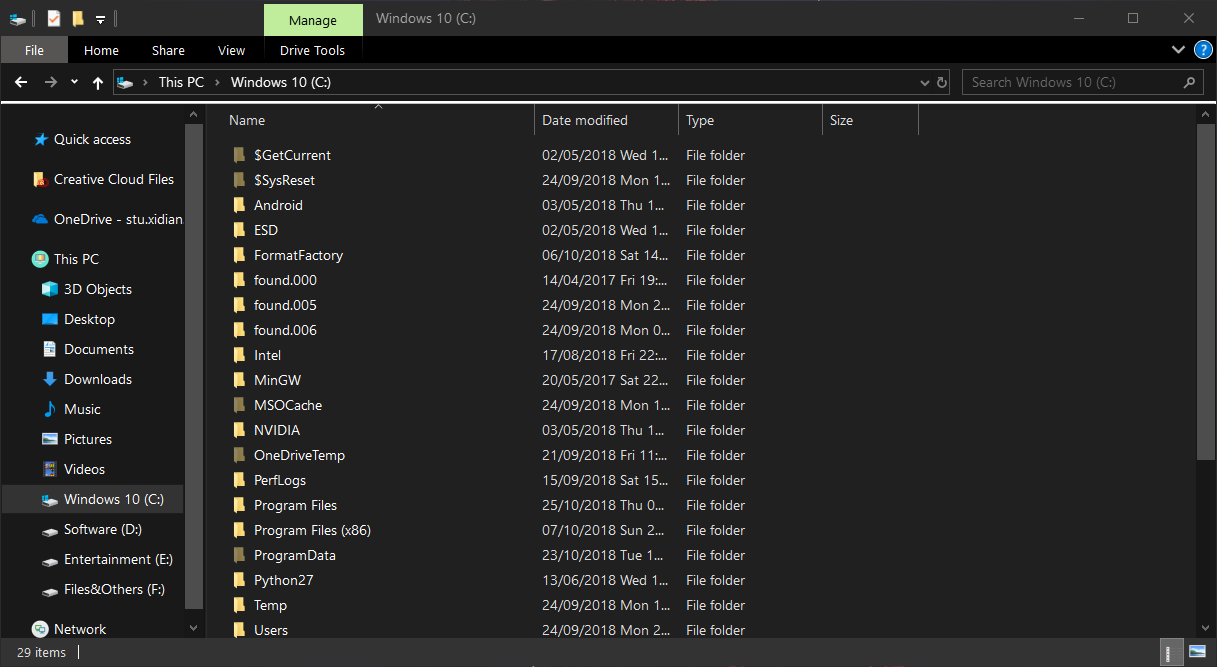1217x667 pixels.
Task: Expand the ribbon with chevron arrow
Action: (1177, 50)
